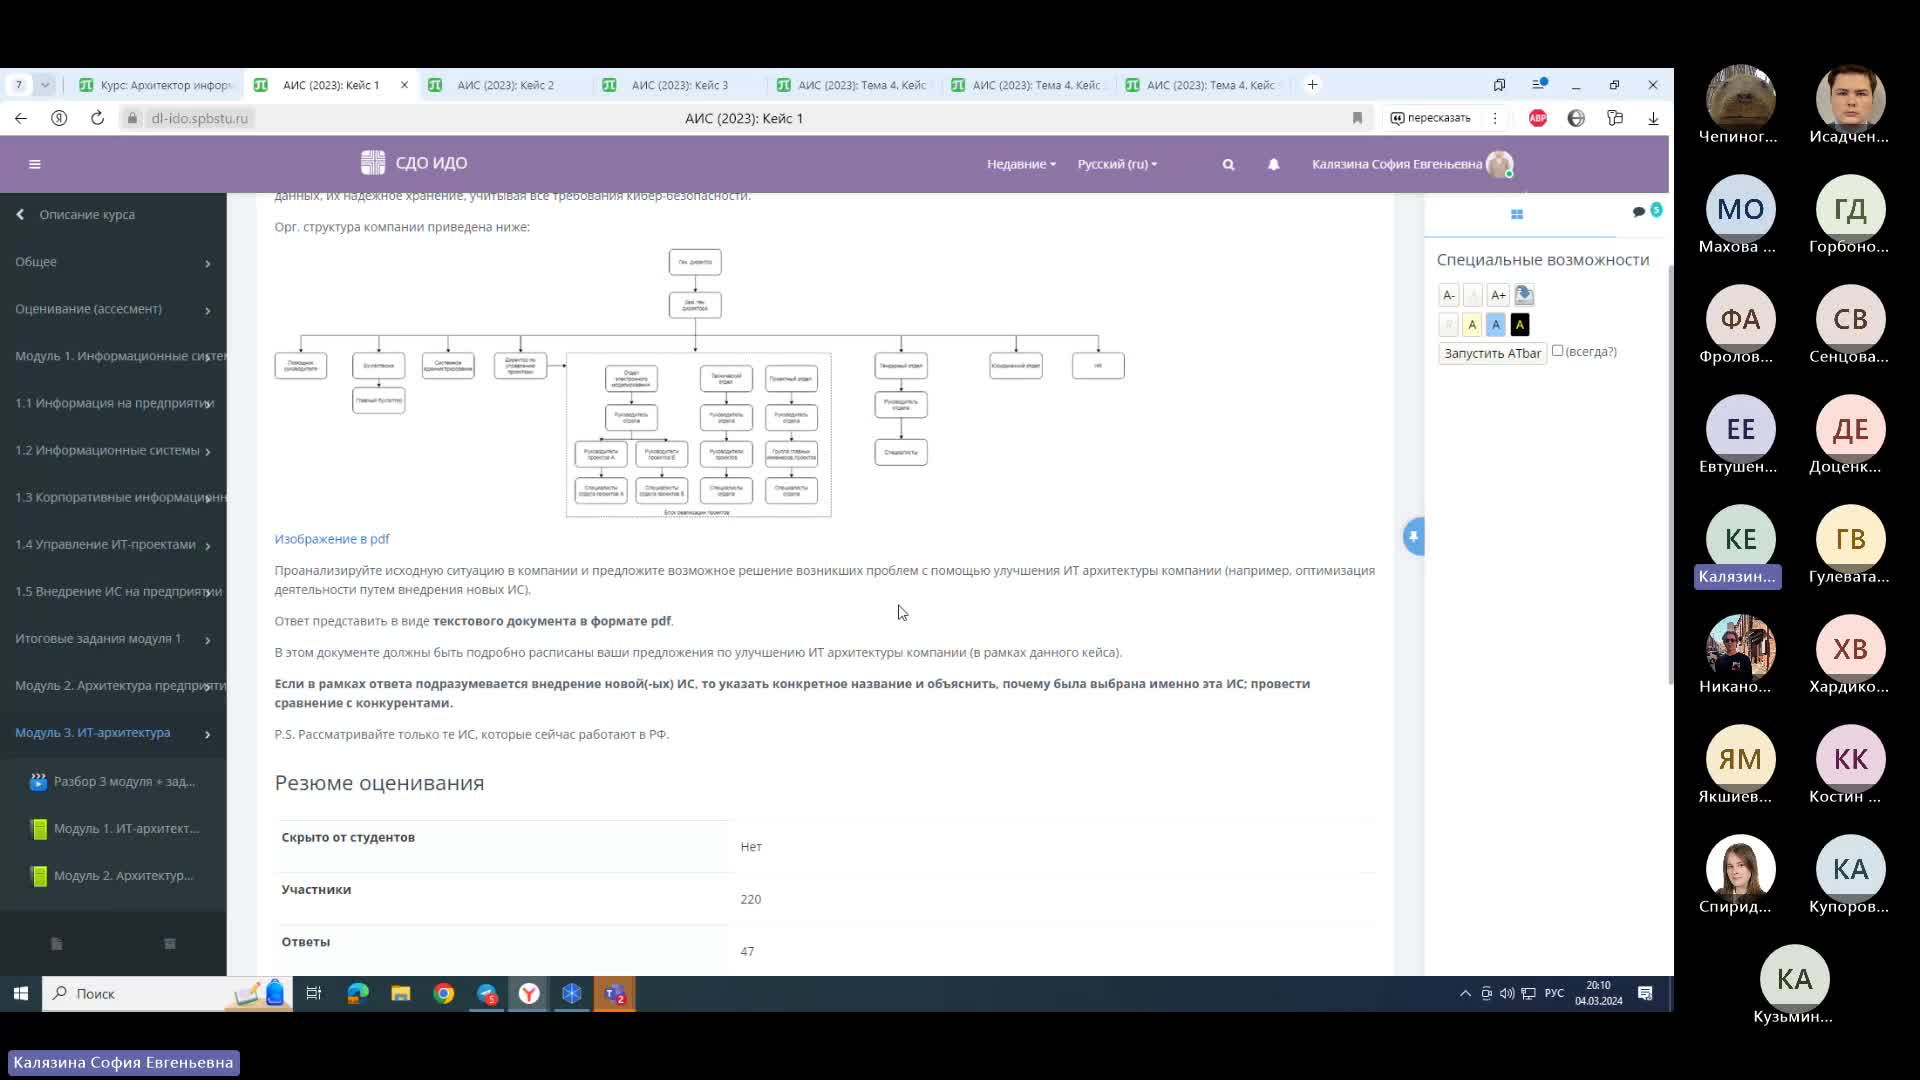Increase font size with A+ button

click(x=1498, y=295)
